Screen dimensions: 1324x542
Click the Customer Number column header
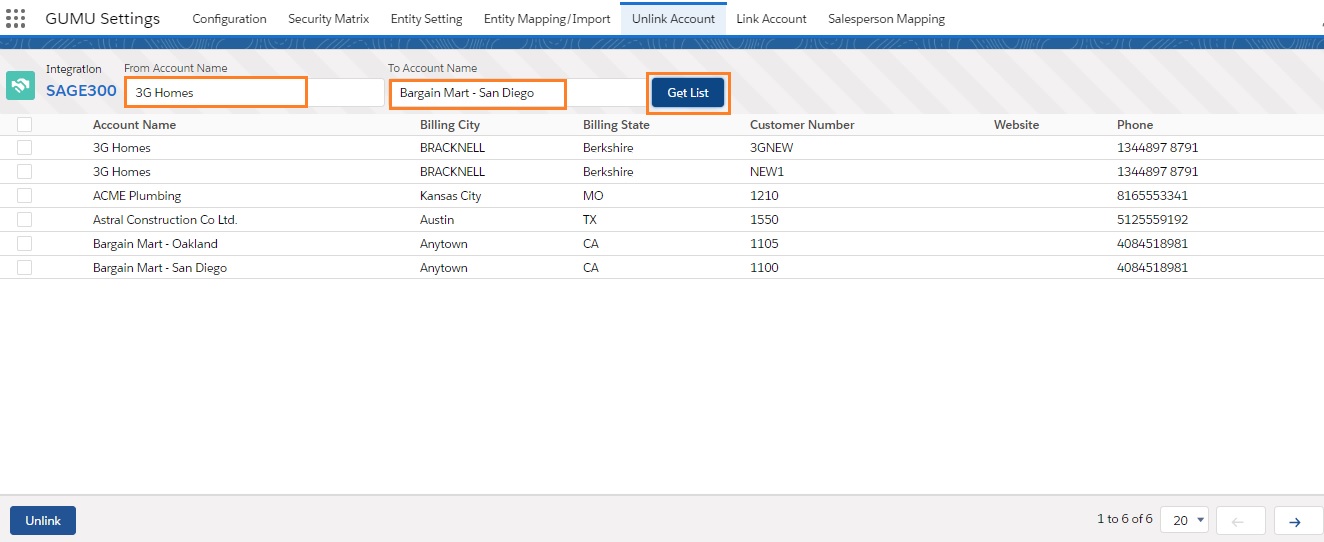802,125
